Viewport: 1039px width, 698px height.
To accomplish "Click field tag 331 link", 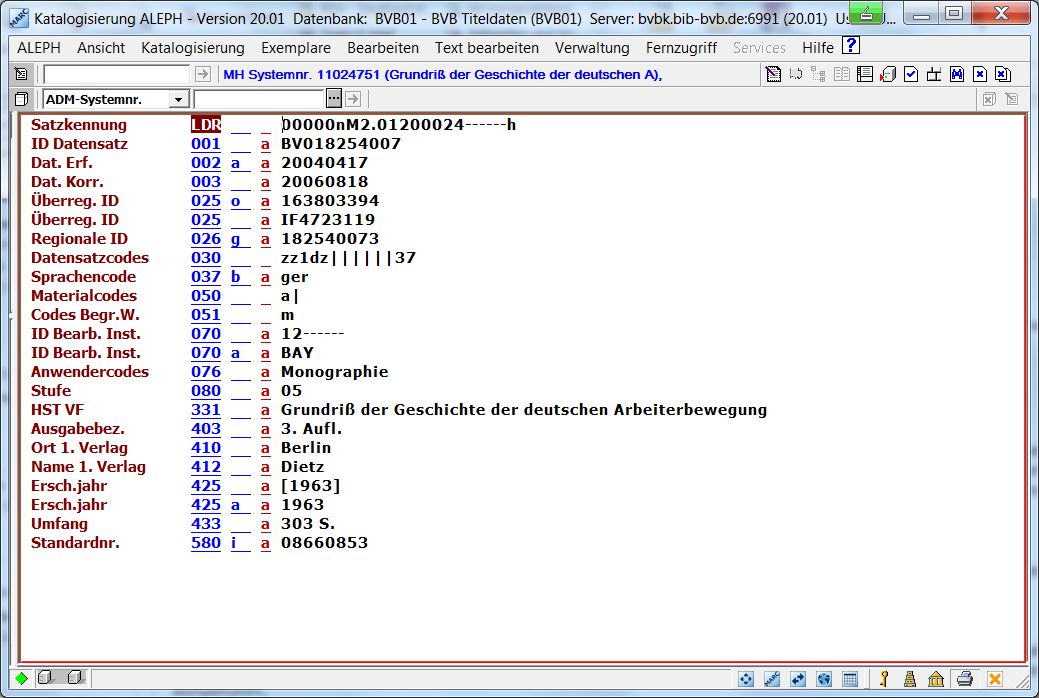I will pos(205,410).
